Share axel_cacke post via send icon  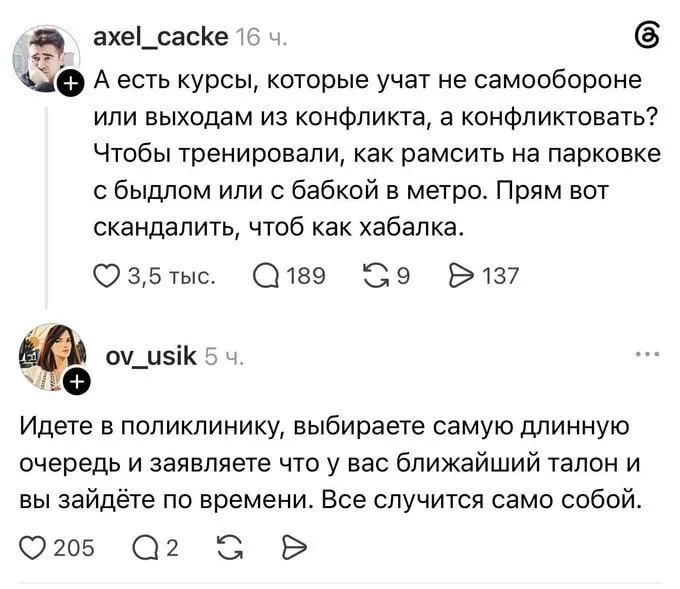tap(462, 276)
